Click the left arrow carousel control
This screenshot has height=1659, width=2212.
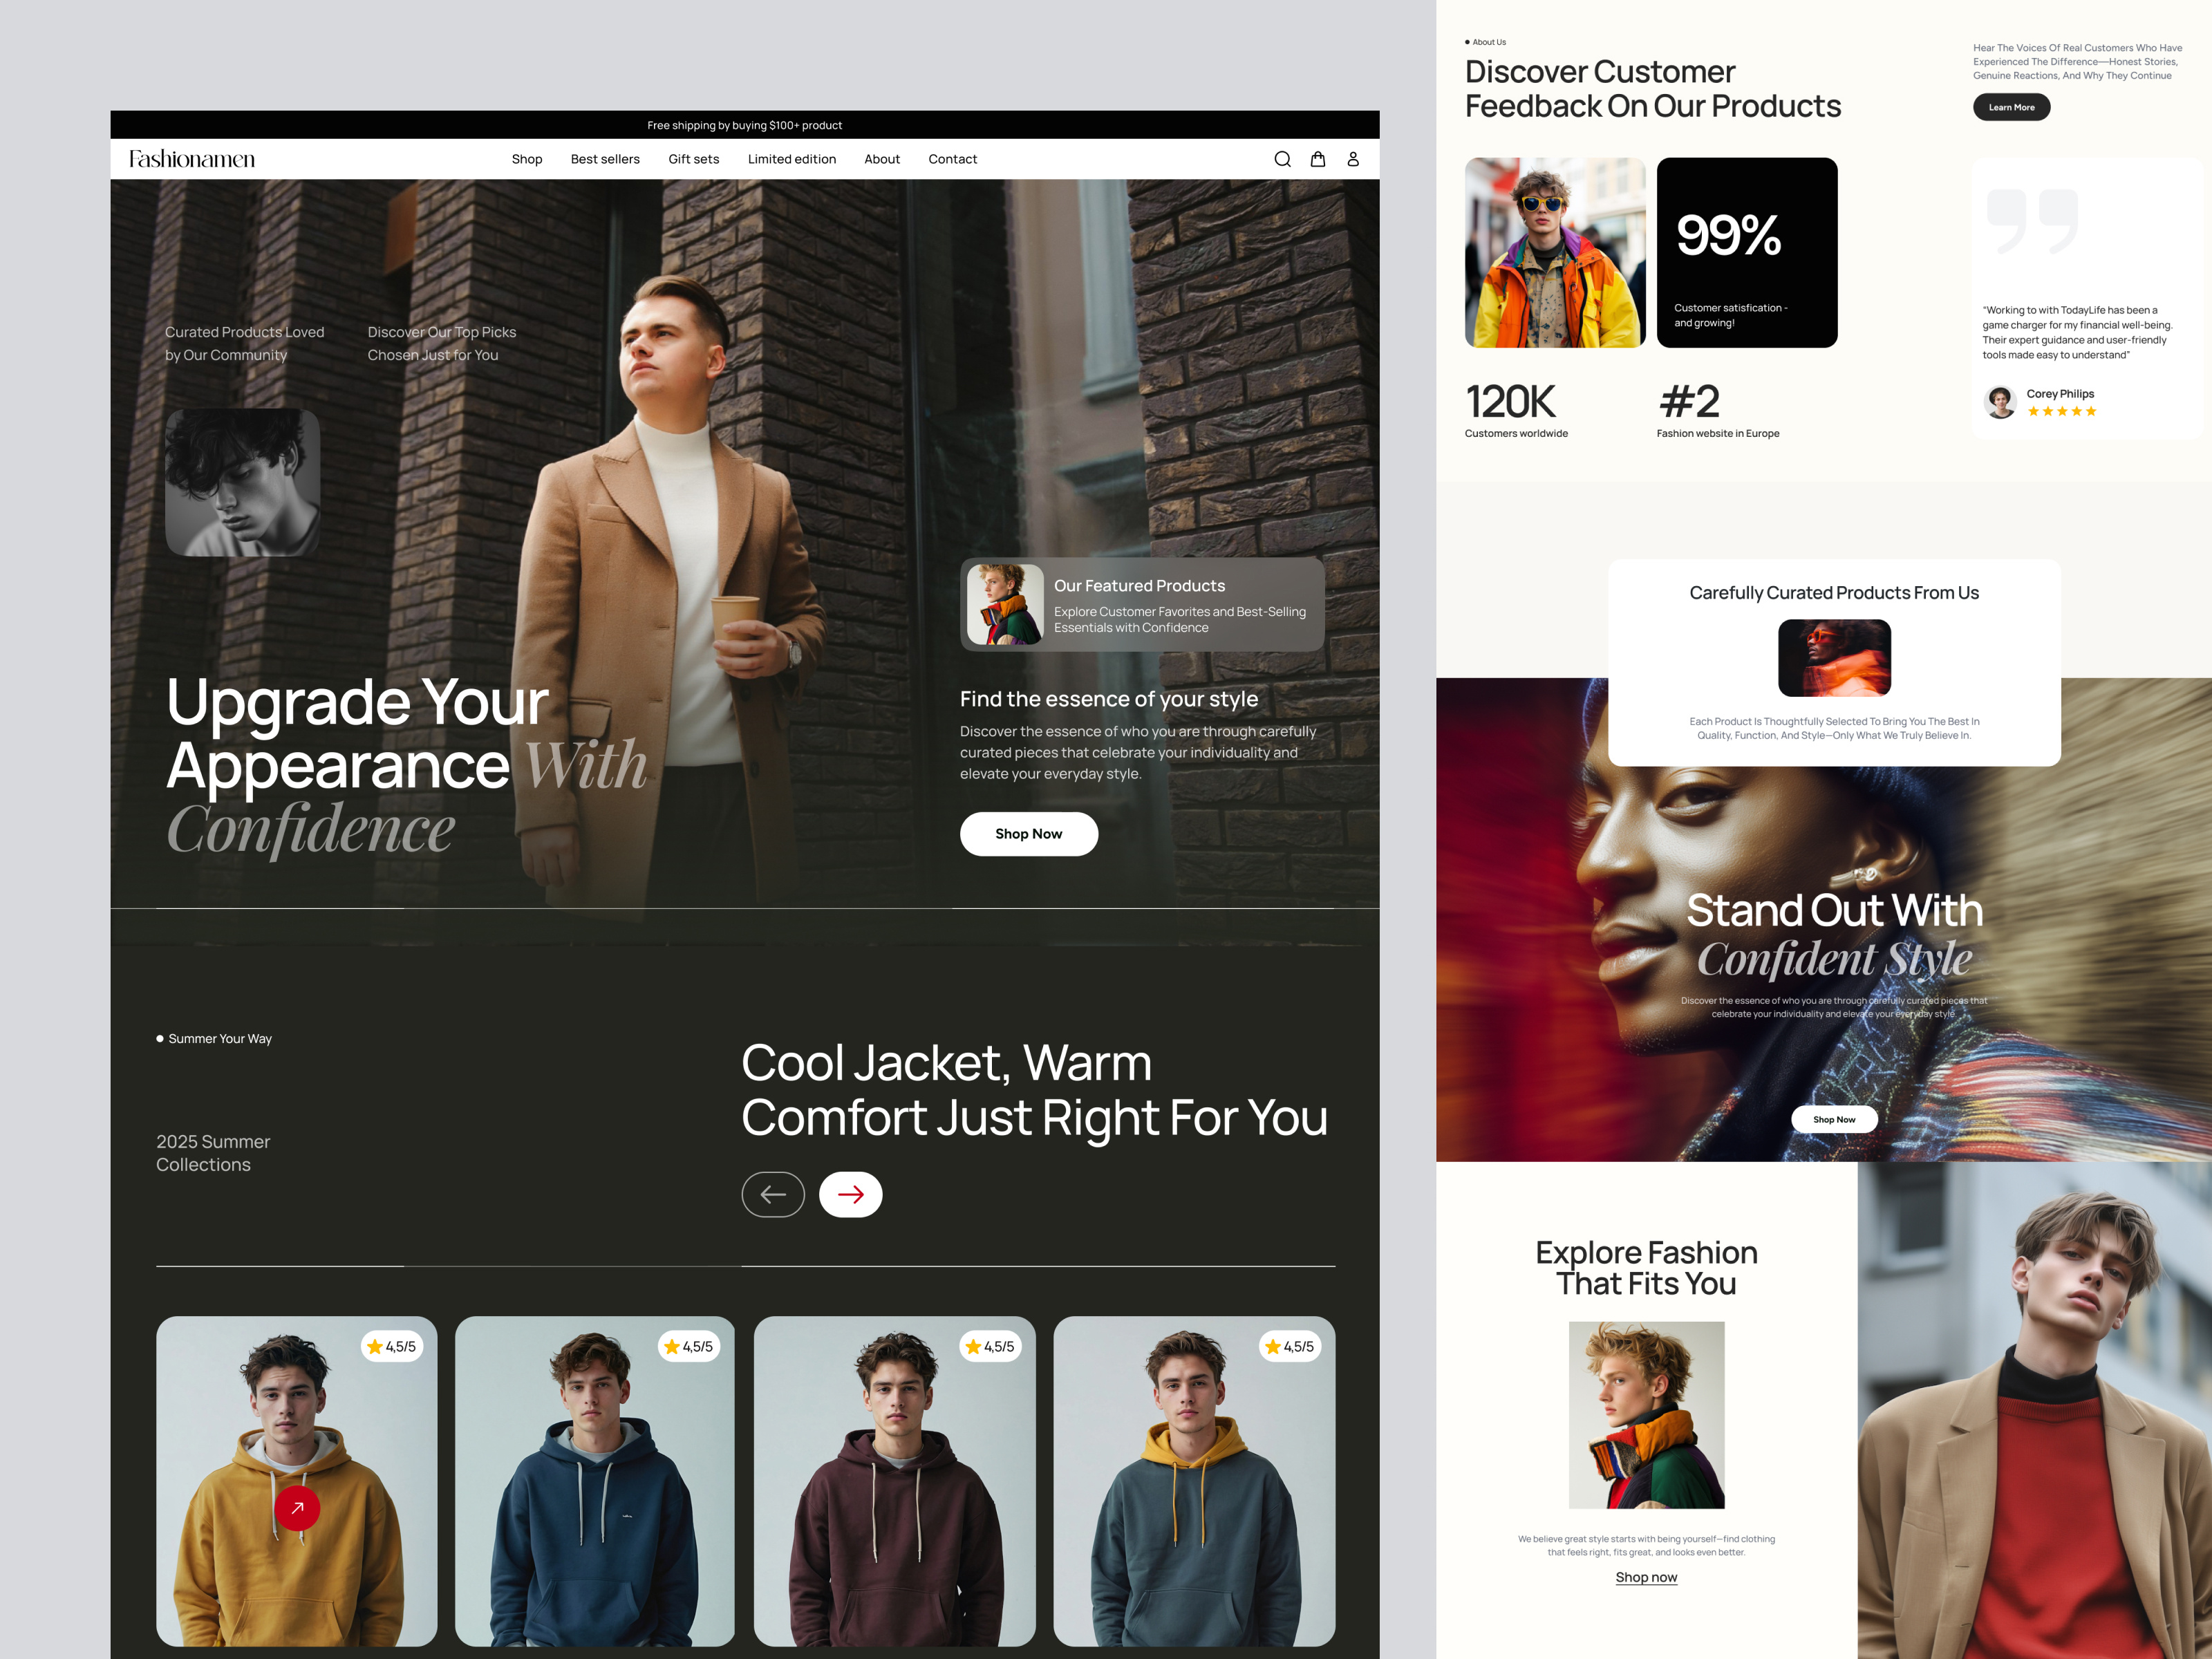pos(773,1194)
